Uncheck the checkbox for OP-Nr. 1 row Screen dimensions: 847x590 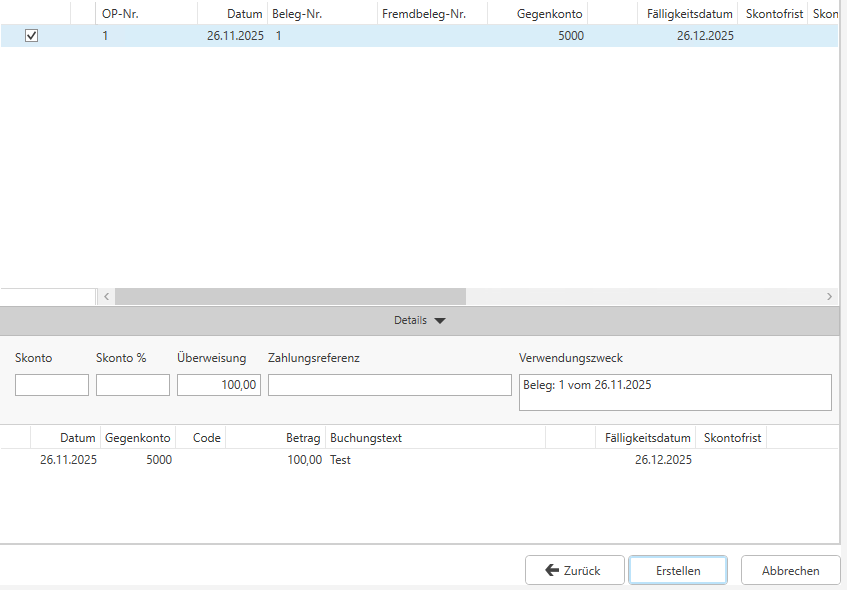(31, 36)
